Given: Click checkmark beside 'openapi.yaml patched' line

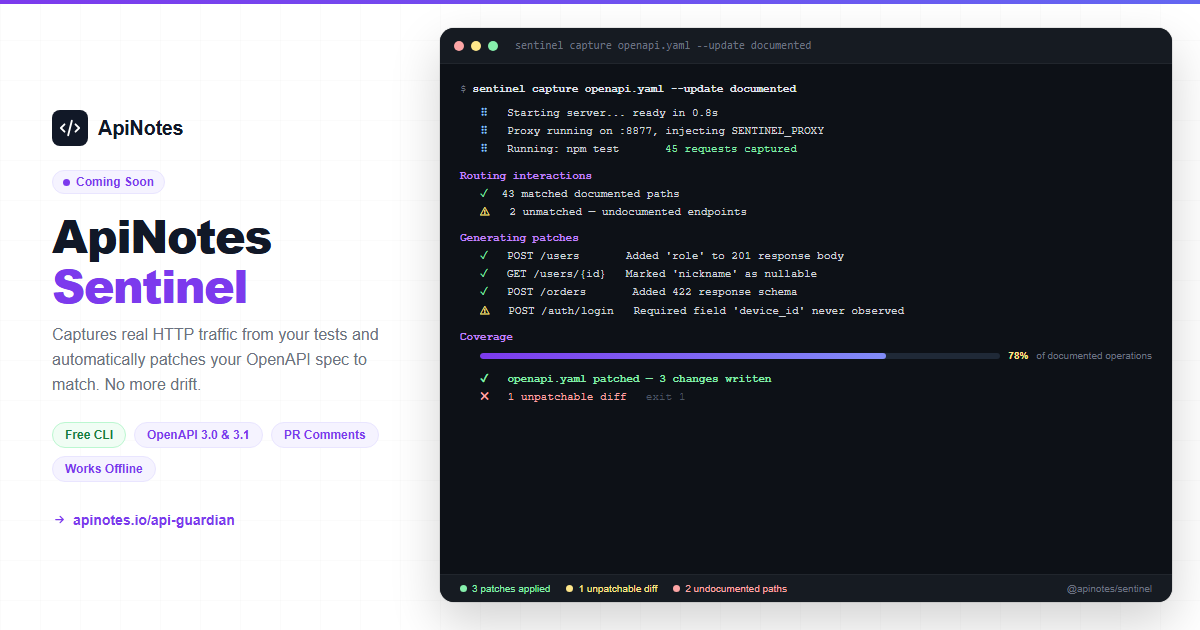Looking at the screenshot, I should [x=484, y=379].
